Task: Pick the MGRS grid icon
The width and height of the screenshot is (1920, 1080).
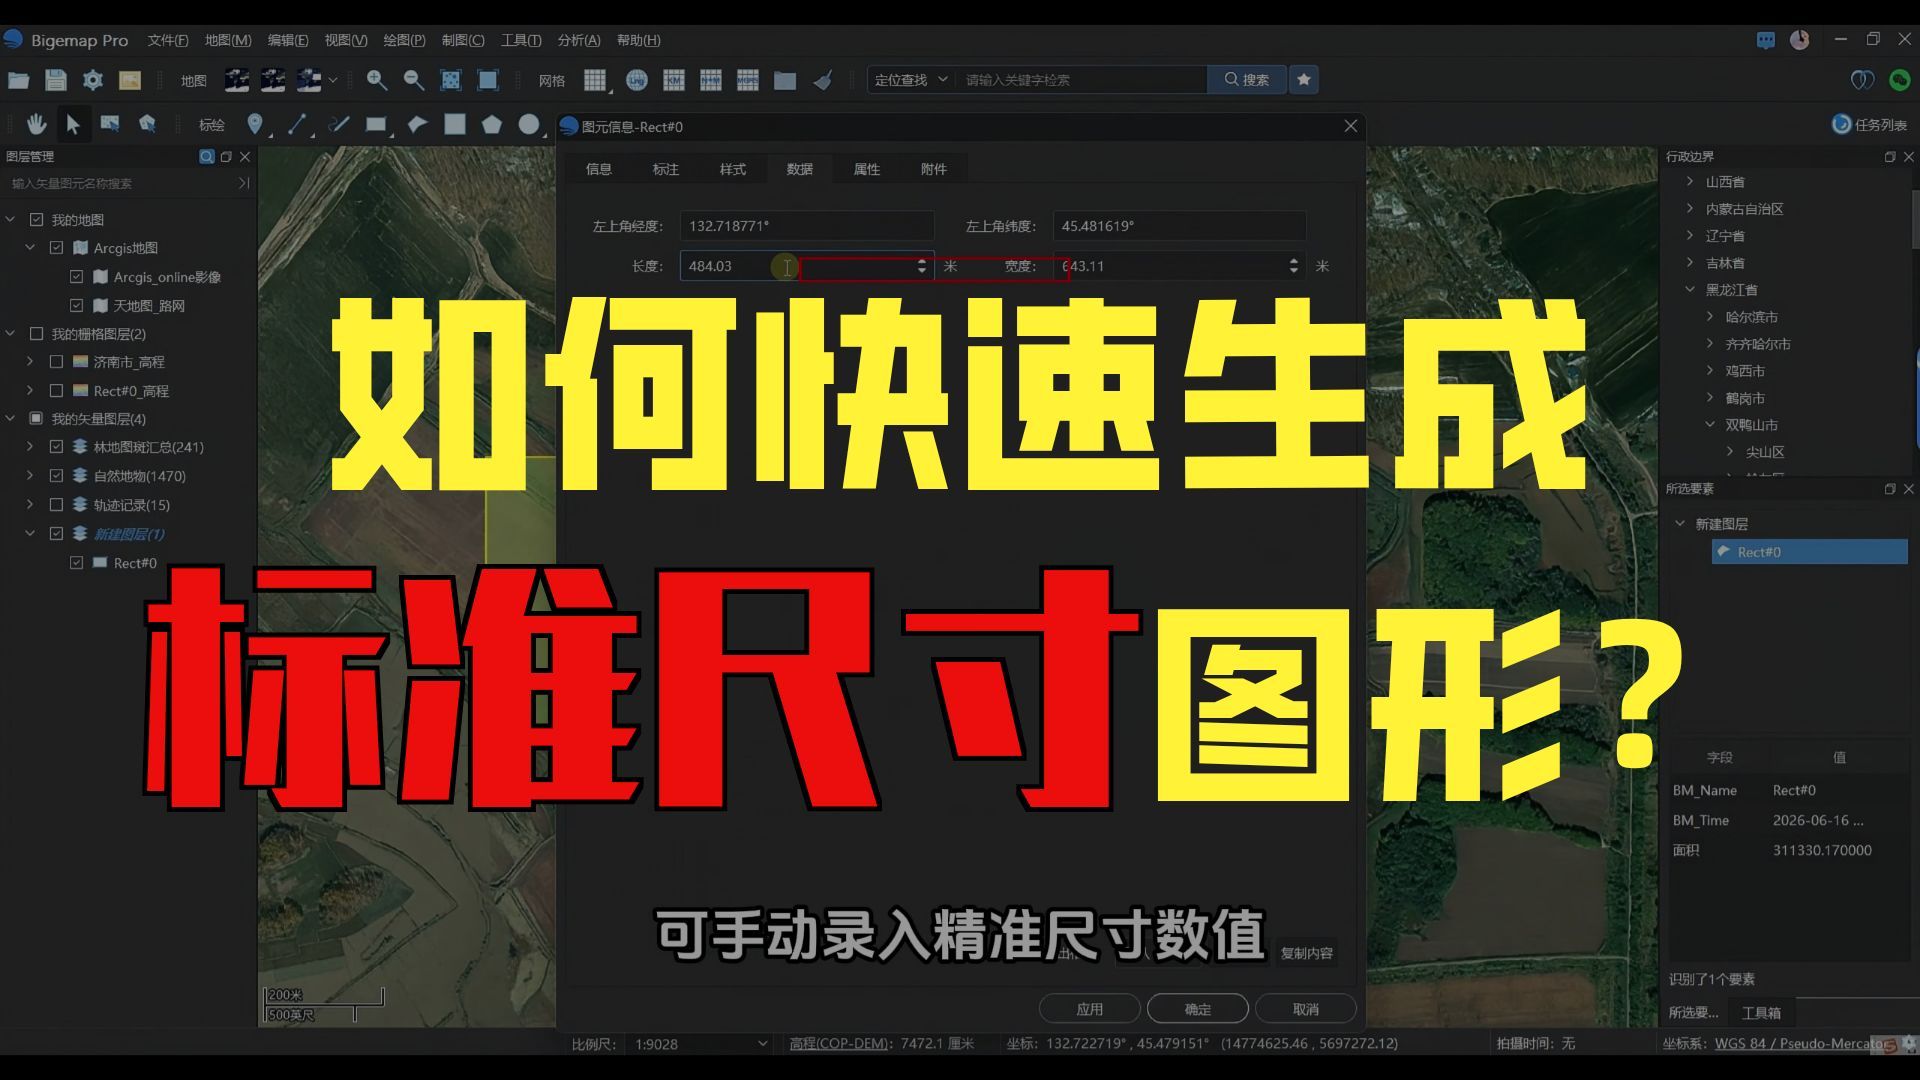Action: coord(748,80)
